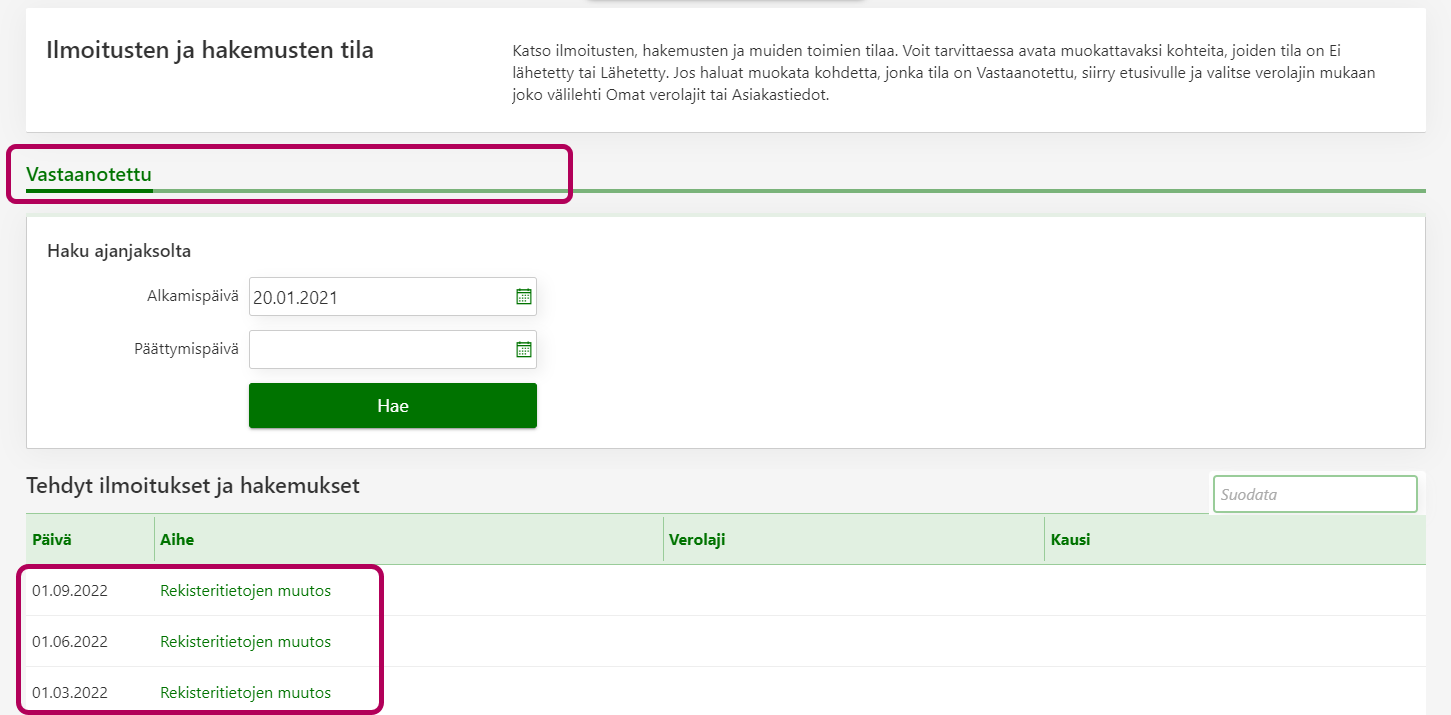Image resolution: width=1451 pixels, height=715 pixels.
Task: Click the Tehdyt ilmoitukset ja hakemukset heading
Action: coord(193,486)
